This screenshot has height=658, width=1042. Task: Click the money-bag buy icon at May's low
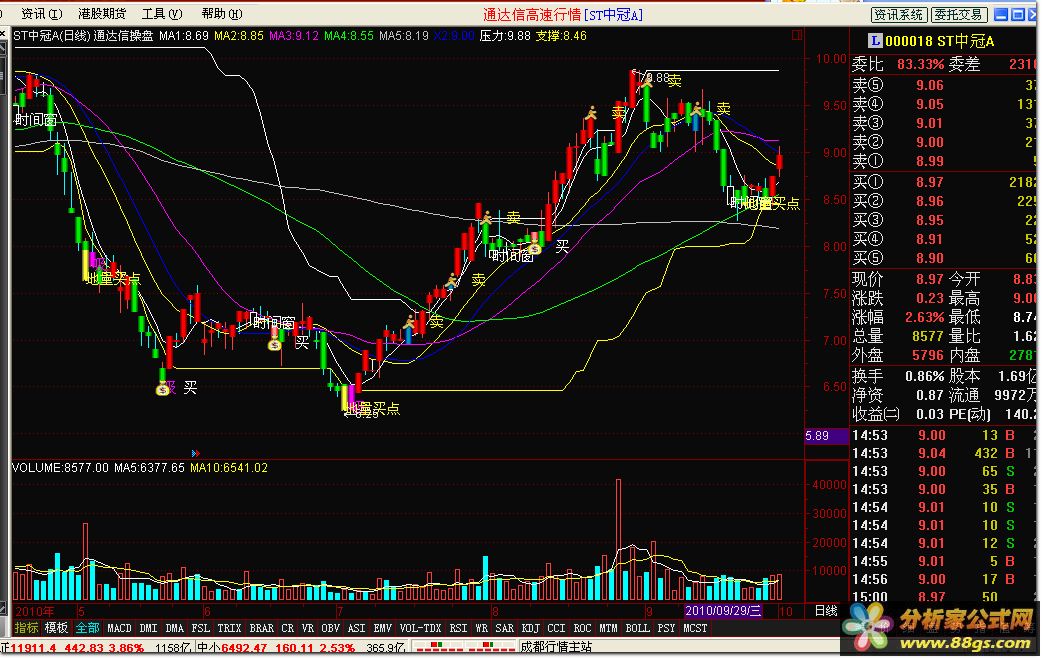[163, 389]
